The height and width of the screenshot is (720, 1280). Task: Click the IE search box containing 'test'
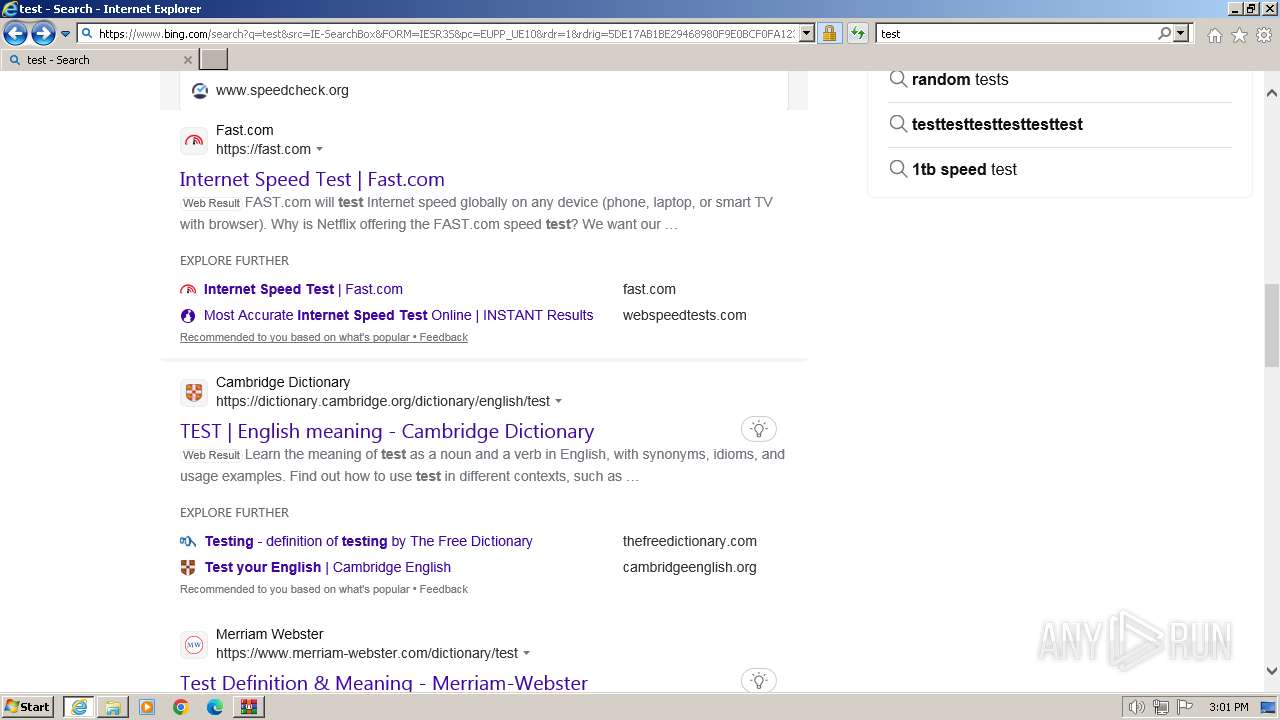coord(1016,34)
